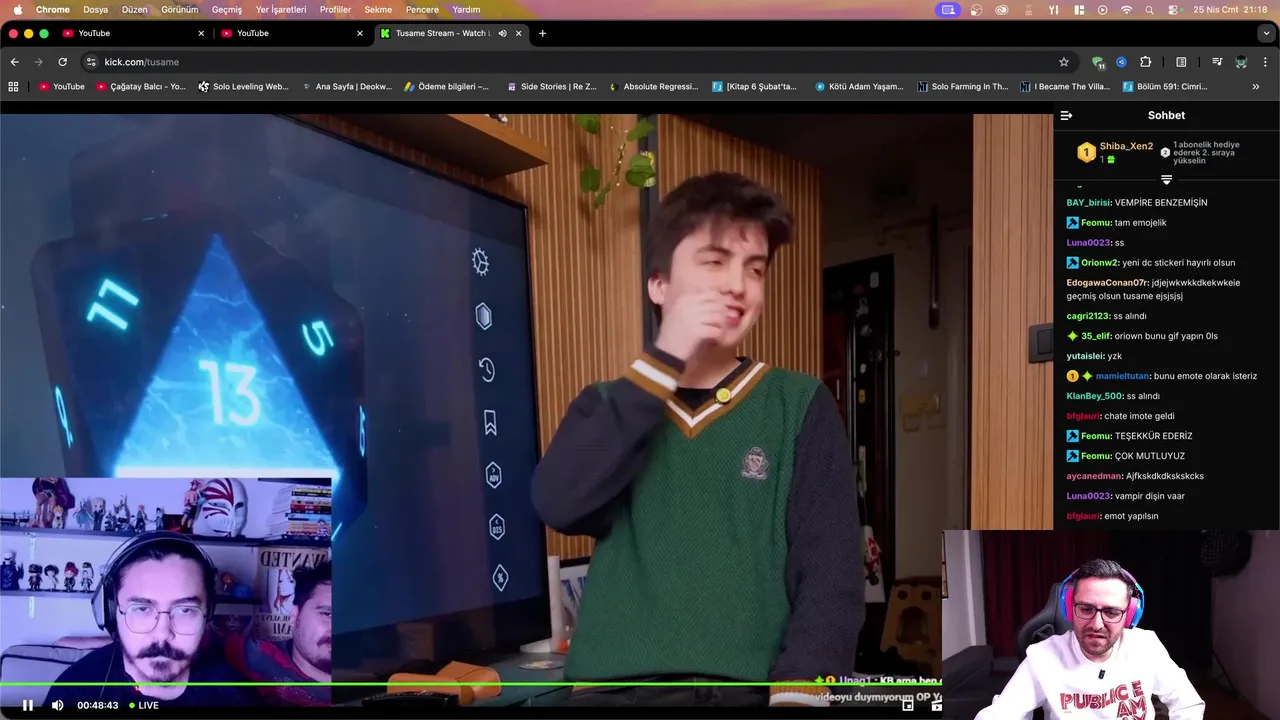
Task: Click username cagri2123 in chat
Action: point(1088,316)
